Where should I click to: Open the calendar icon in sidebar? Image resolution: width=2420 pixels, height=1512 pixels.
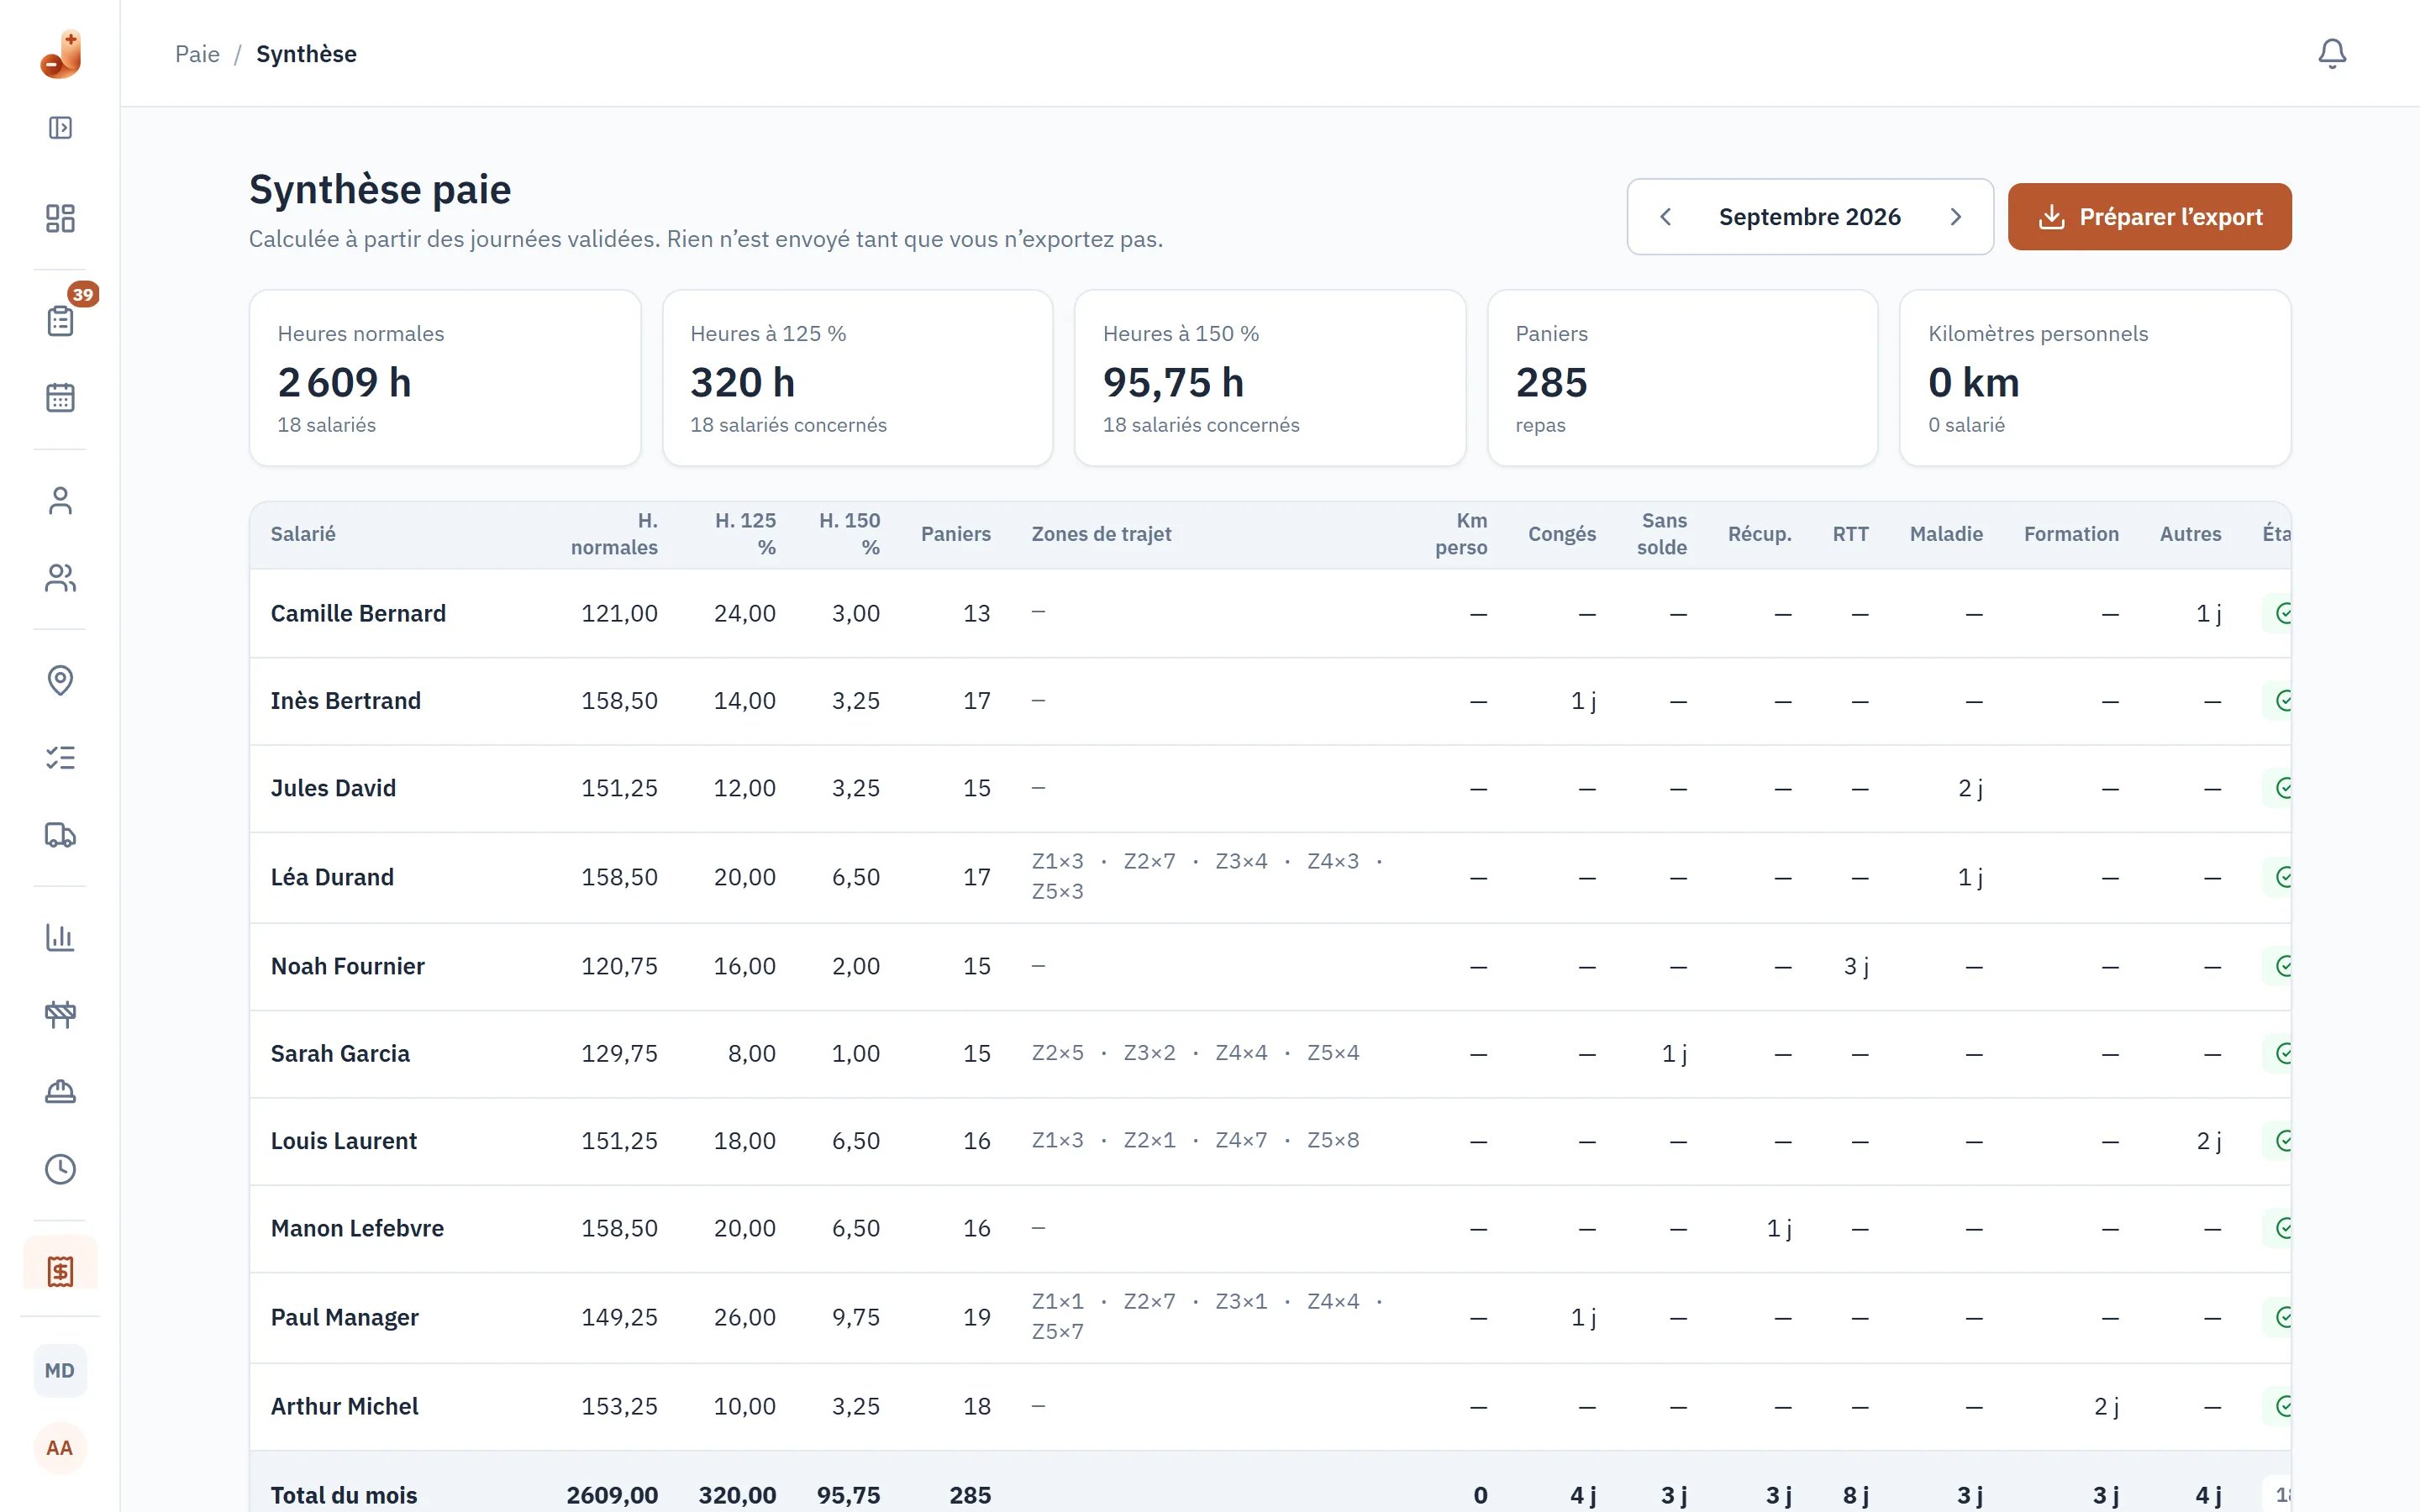point(60,397)
